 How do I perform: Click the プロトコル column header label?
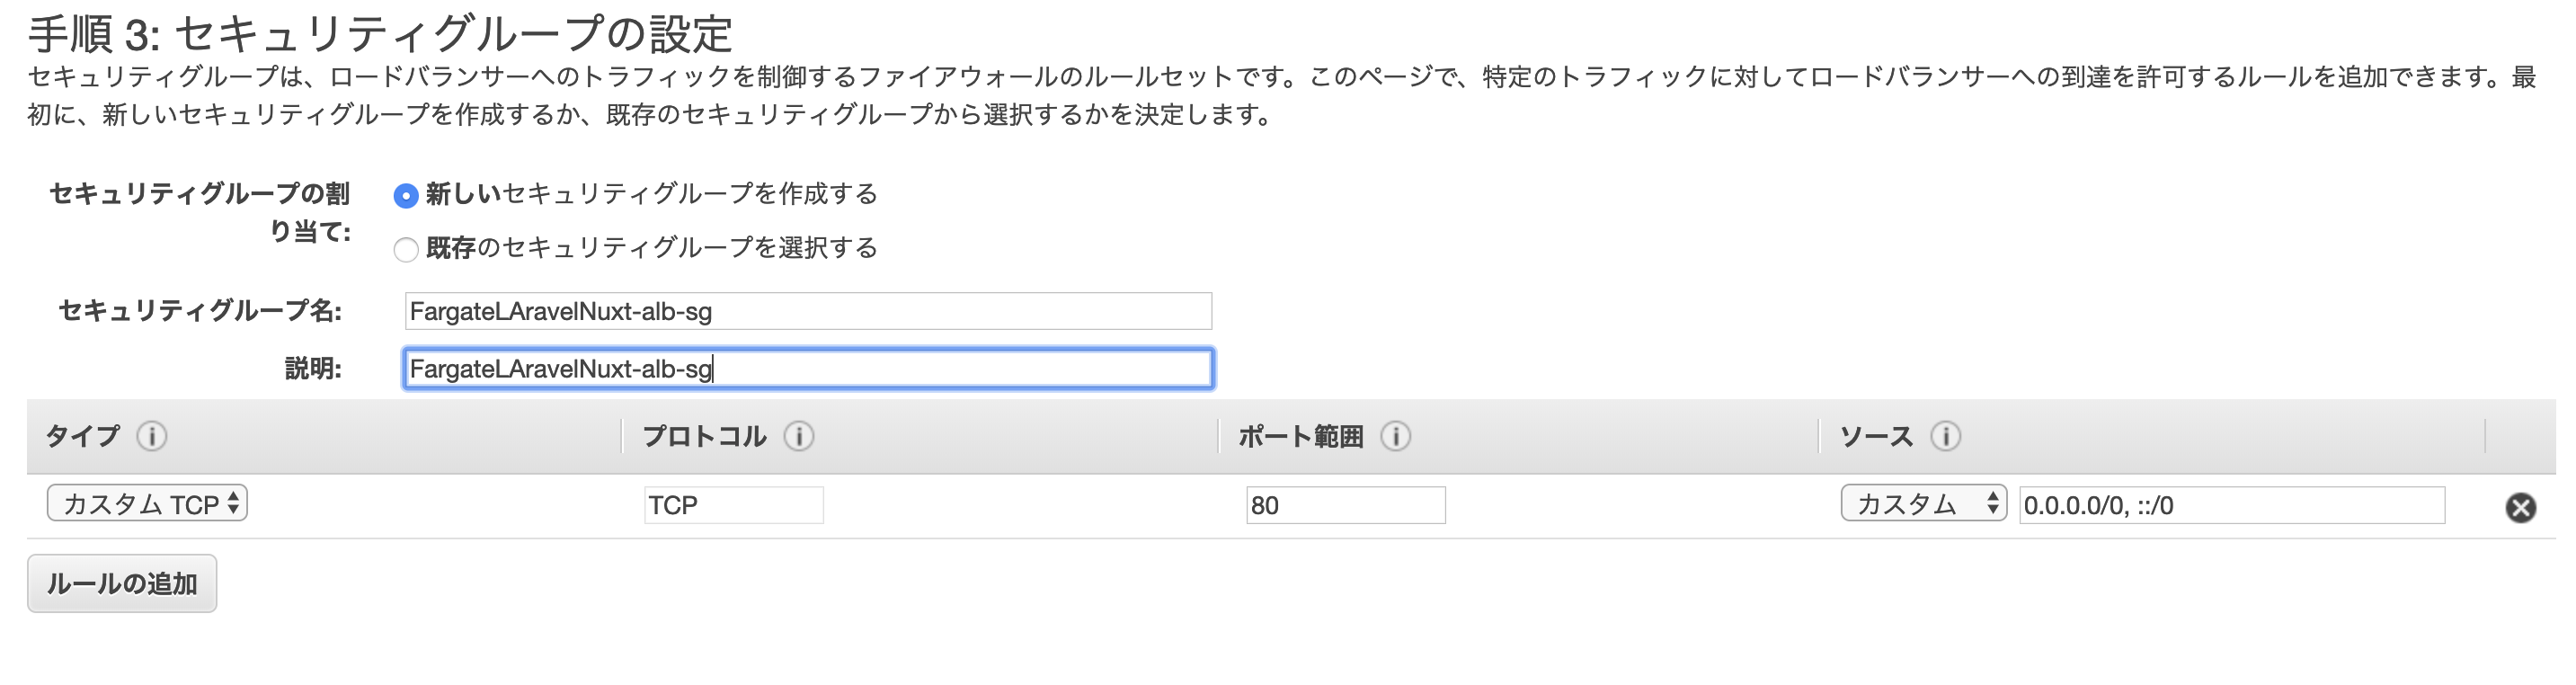pyautogui.click(x=704, y=436)
